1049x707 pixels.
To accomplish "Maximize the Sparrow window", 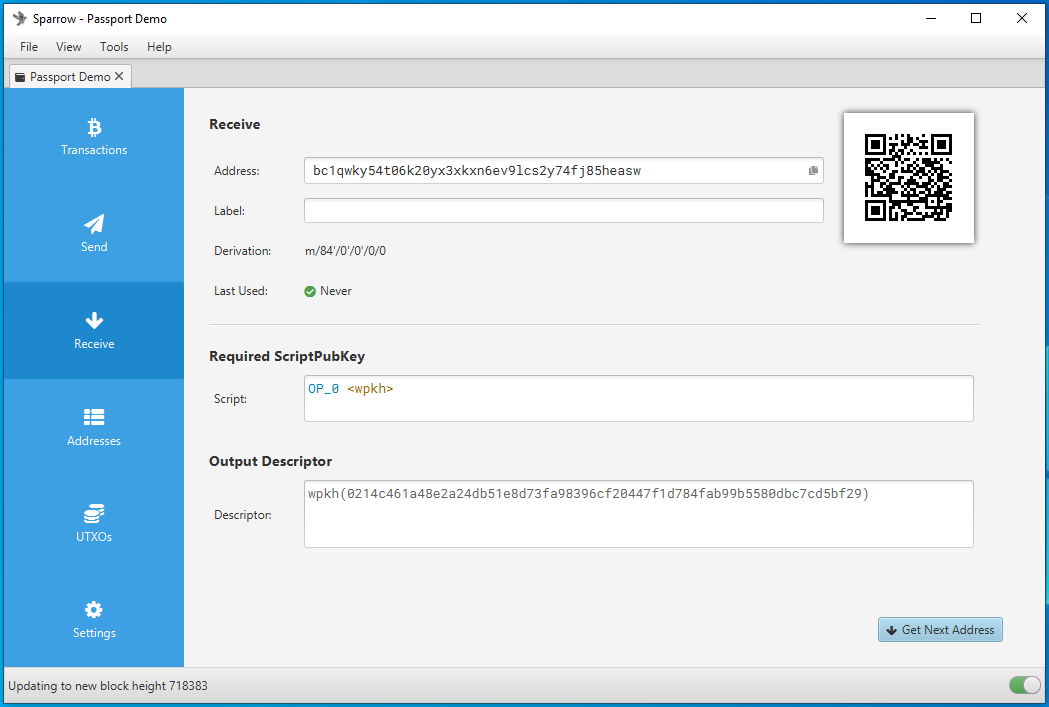I will click(x=976, y=19).
